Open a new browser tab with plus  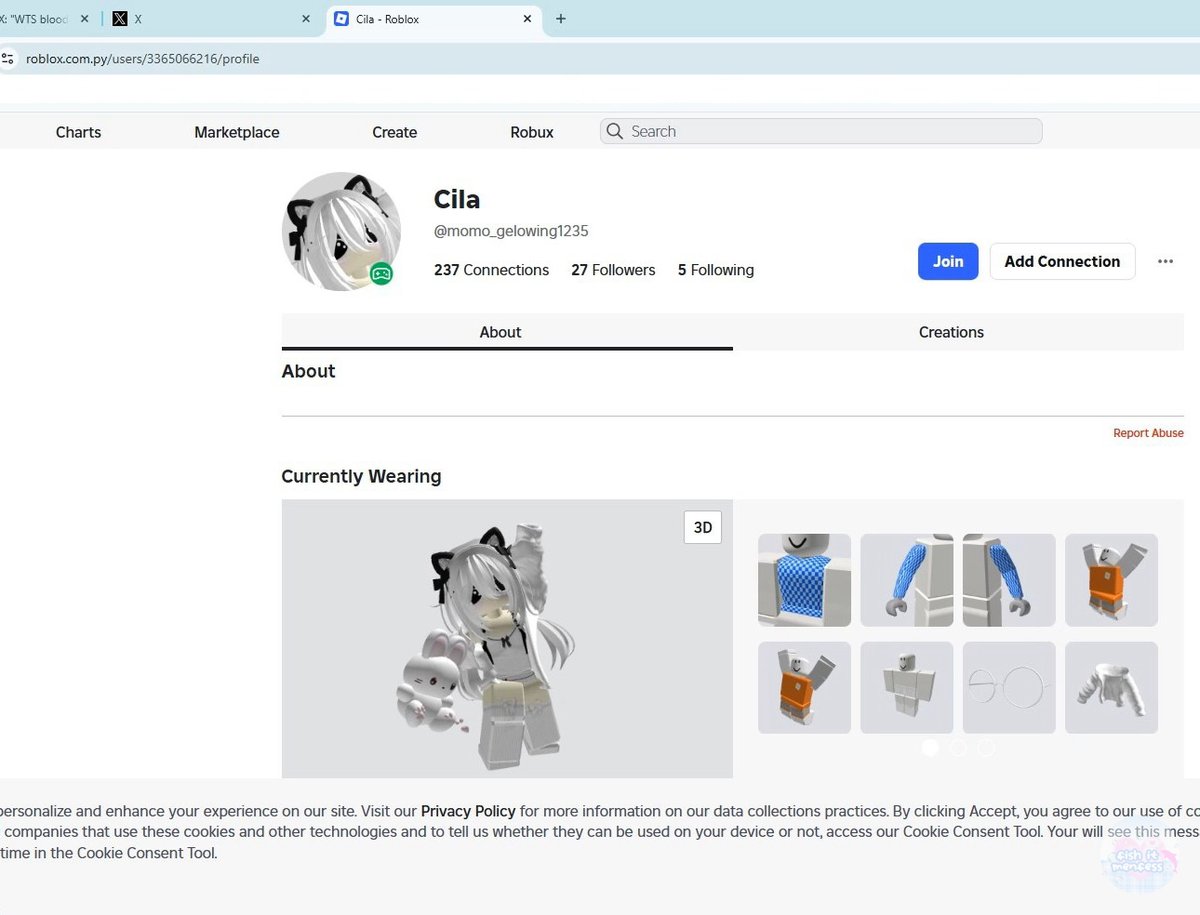point(561,19)
